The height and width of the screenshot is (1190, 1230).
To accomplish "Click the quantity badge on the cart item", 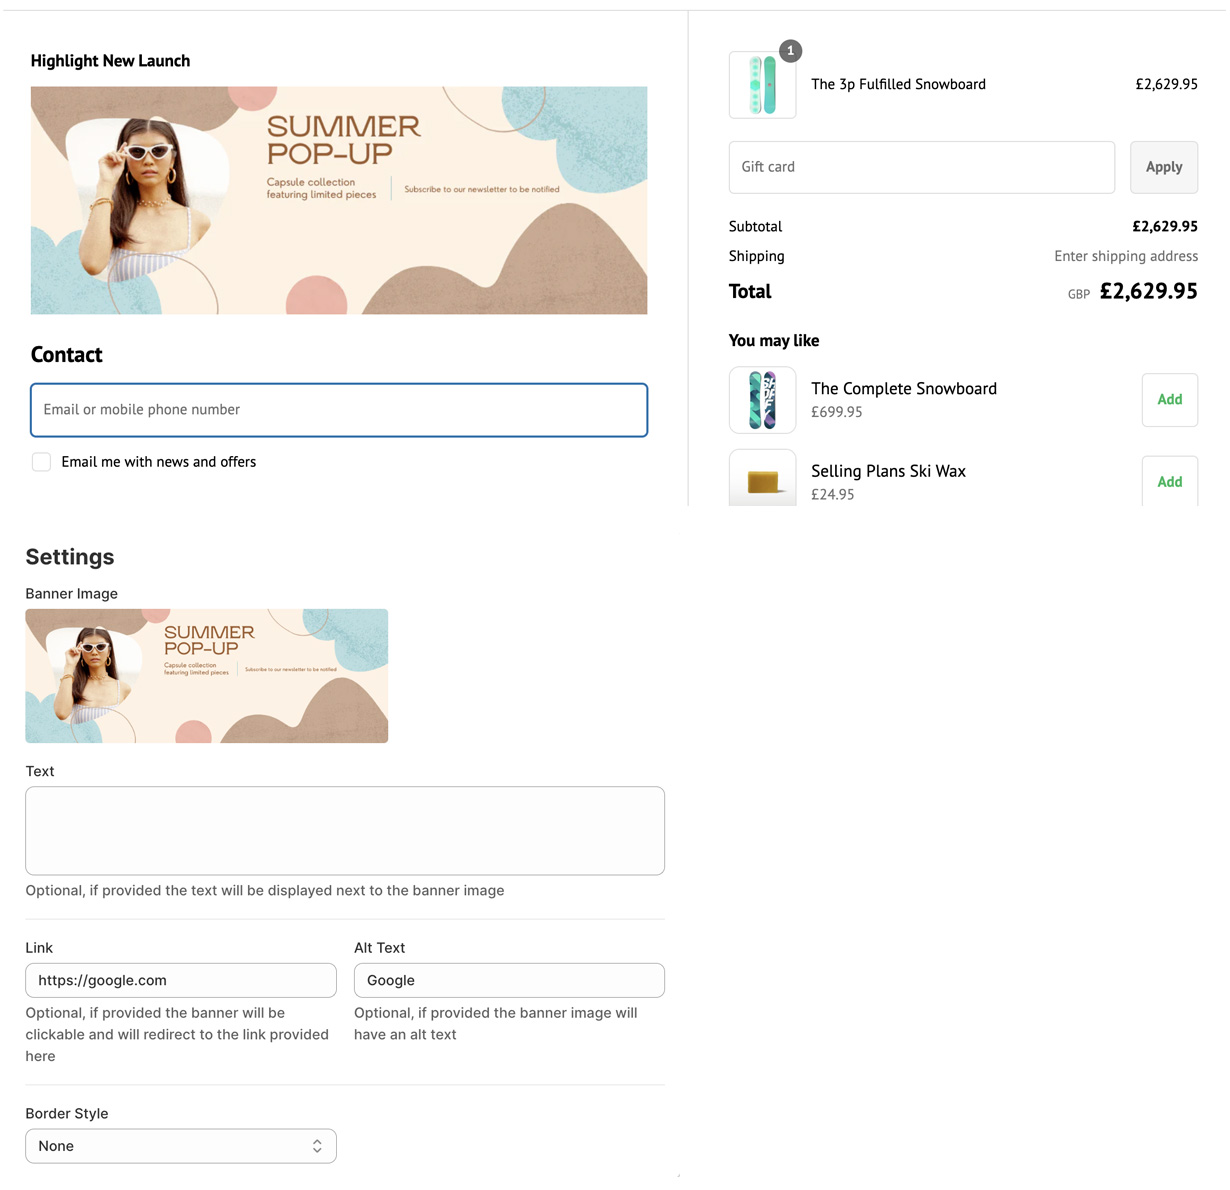I will 790,50.
